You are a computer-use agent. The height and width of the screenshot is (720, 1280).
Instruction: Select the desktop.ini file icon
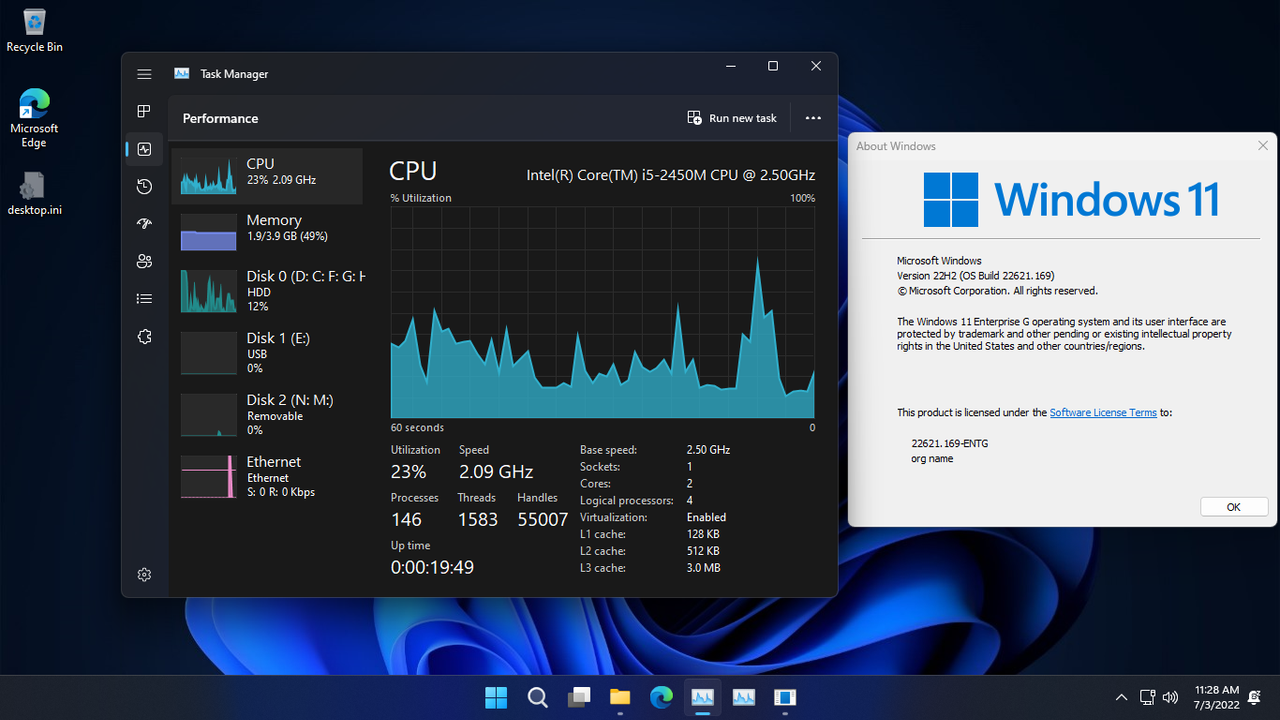click(x=34, y=193)
